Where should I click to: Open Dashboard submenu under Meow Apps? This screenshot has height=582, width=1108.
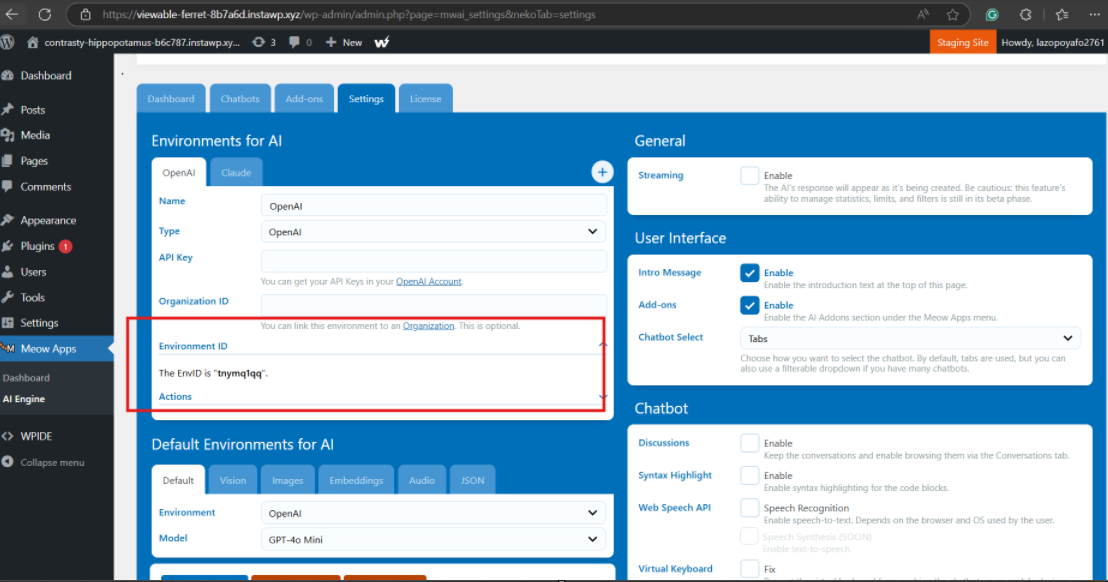click(26, 378)
